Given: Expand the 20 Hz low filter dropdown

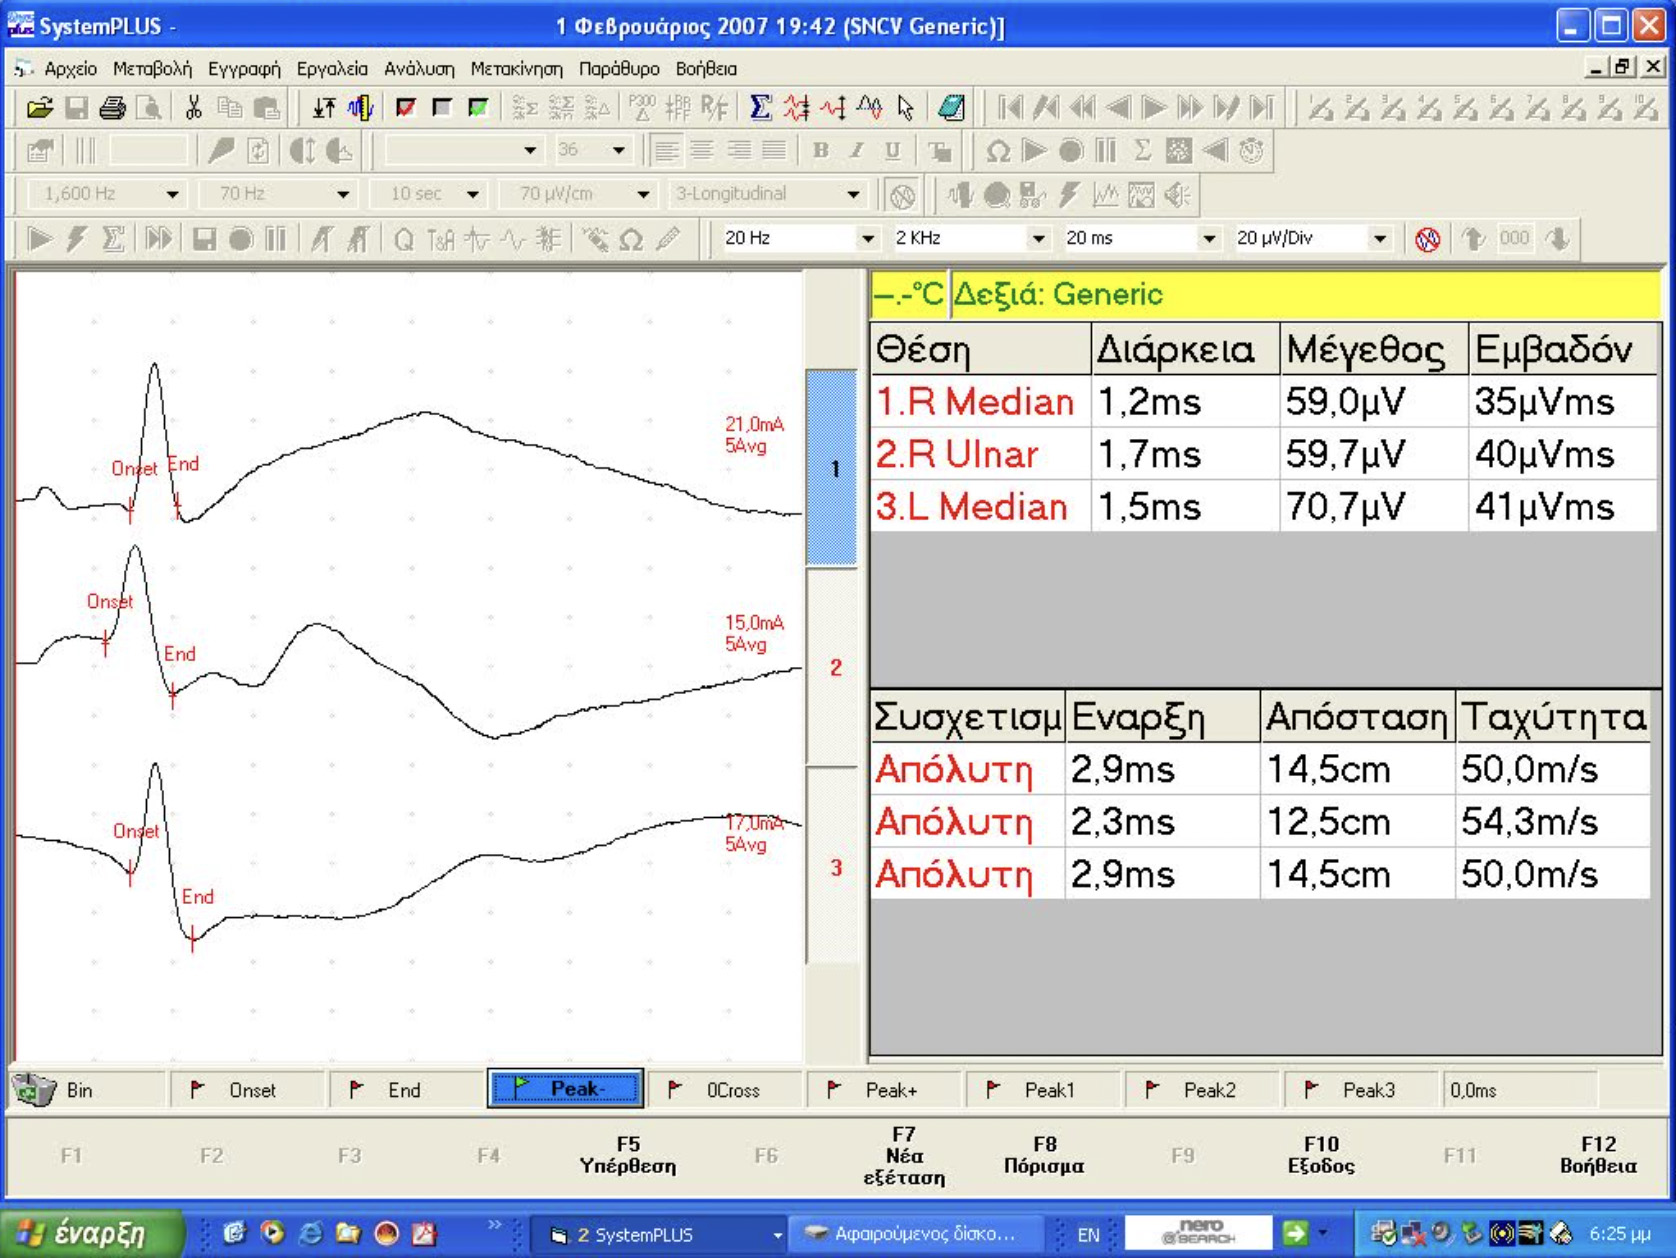Looking at the screenshot, I should 867,239.
